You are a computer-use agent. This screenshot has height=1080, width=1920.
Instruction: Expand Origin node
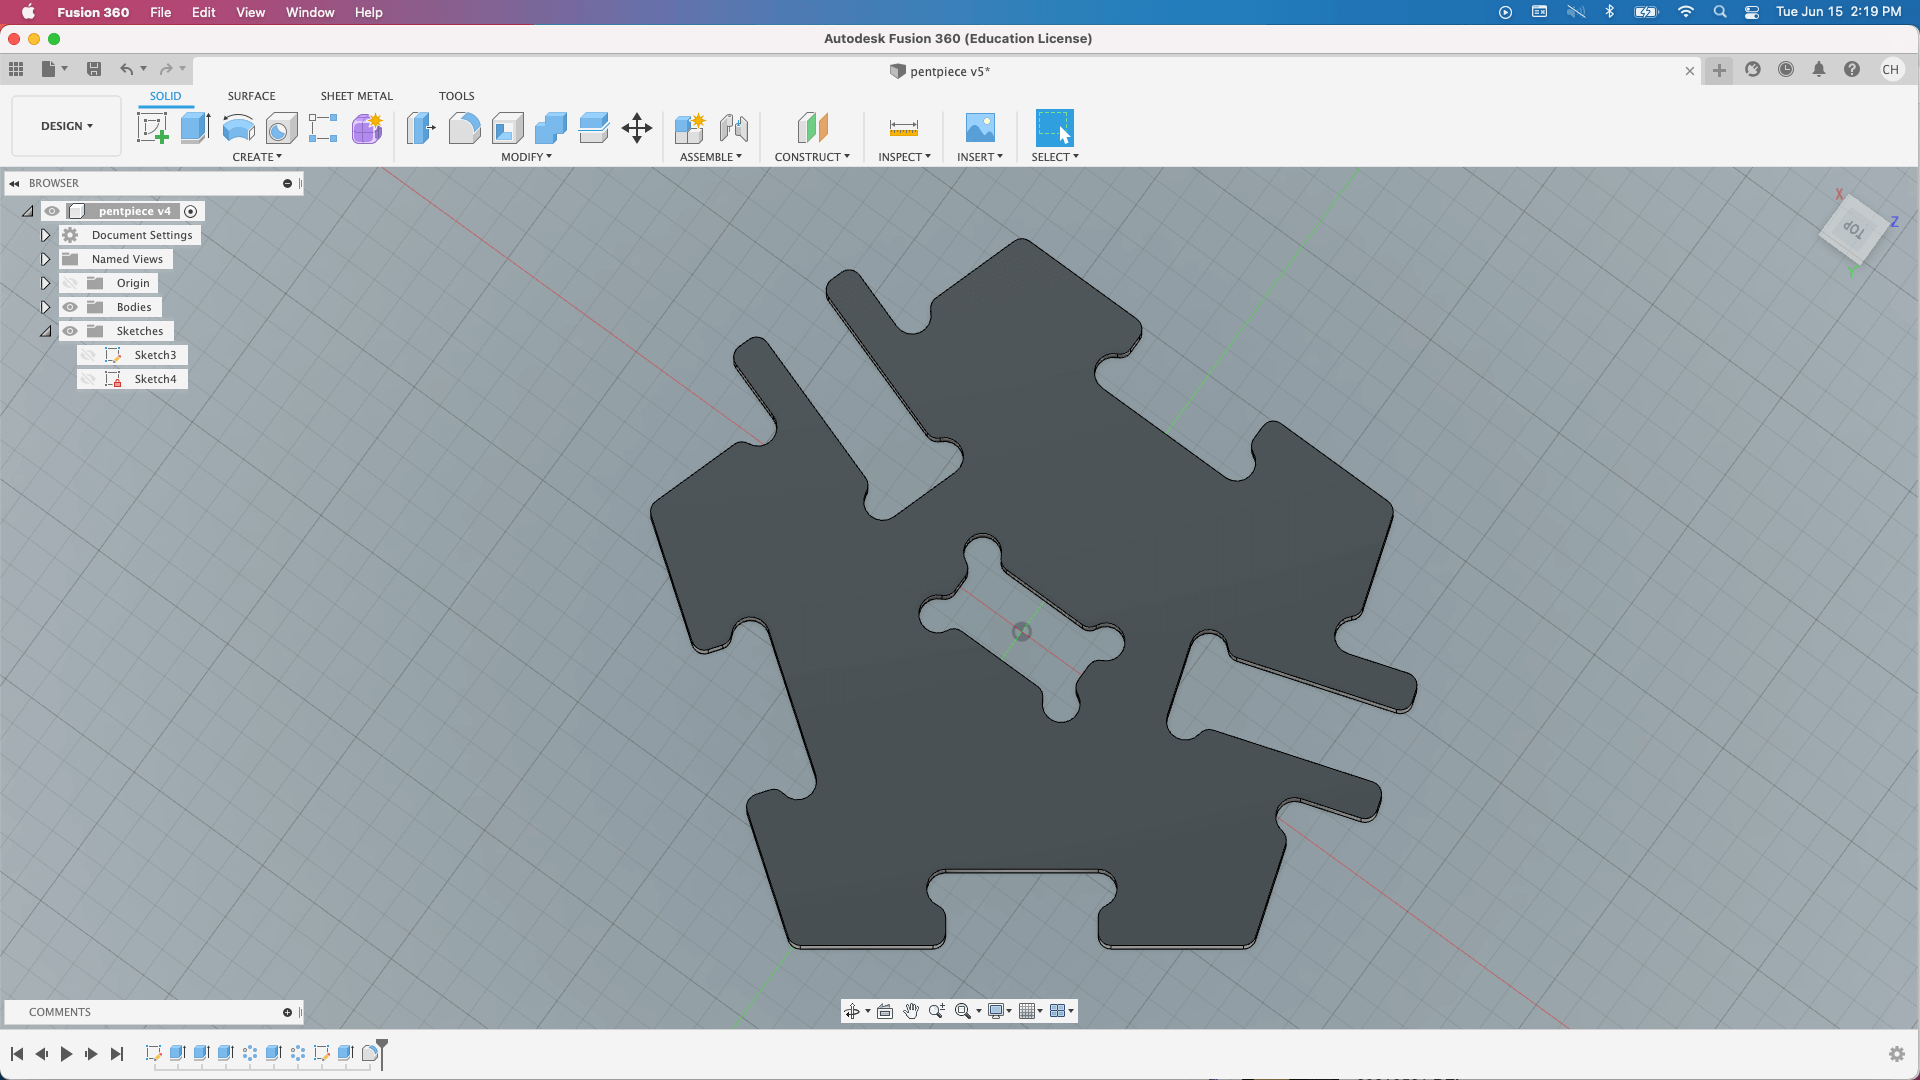(x=45, y=283)
